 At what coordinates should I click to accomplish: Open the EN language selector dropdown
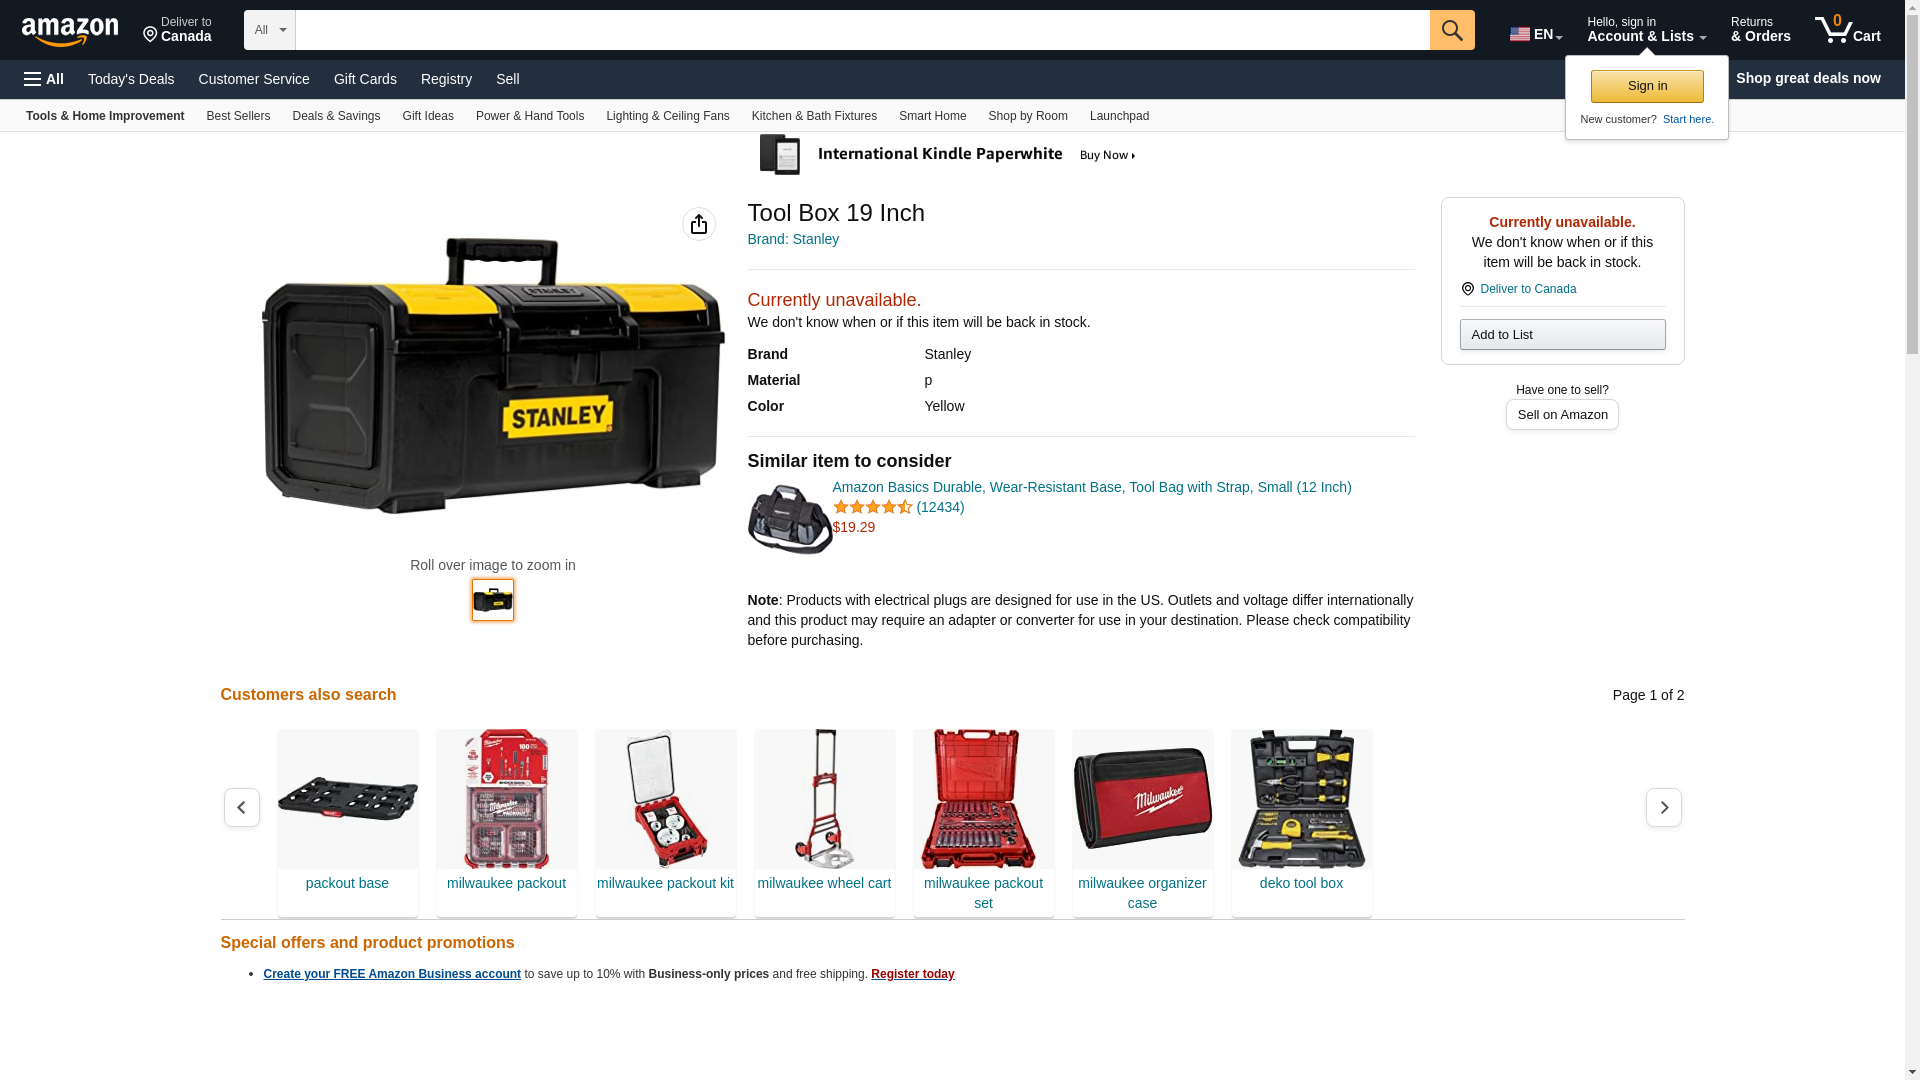tap(1536, 34)
